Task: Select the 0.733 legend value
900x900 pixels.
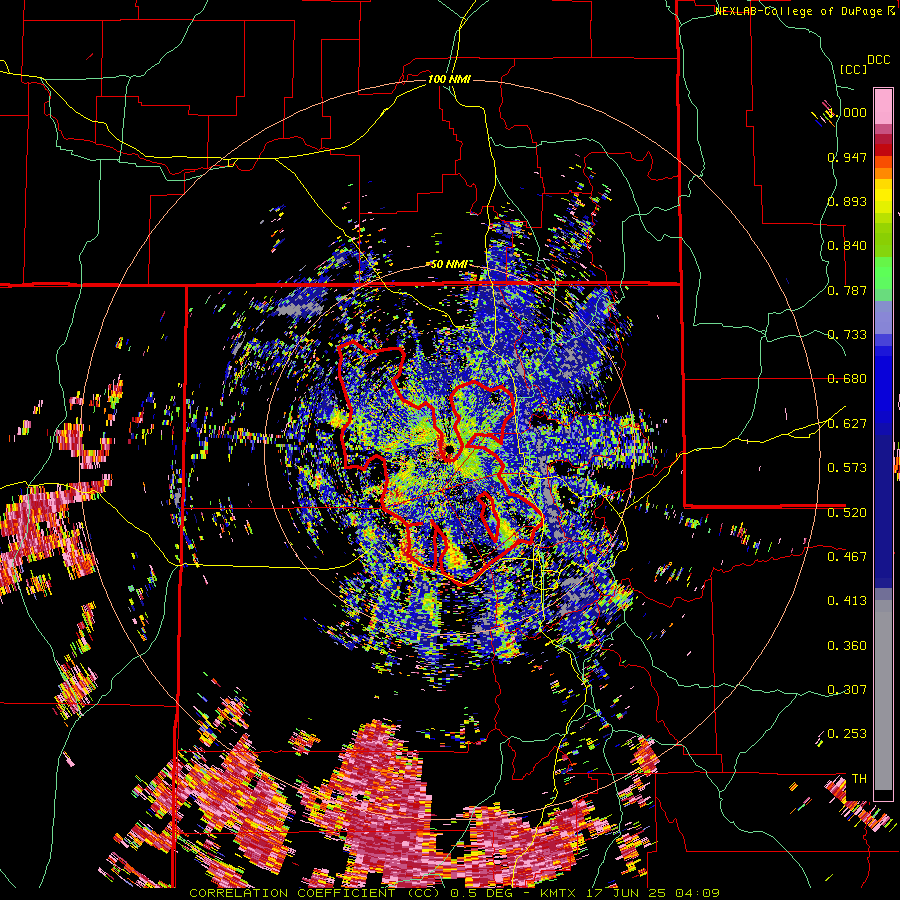Action: click(x=847, y=335)
